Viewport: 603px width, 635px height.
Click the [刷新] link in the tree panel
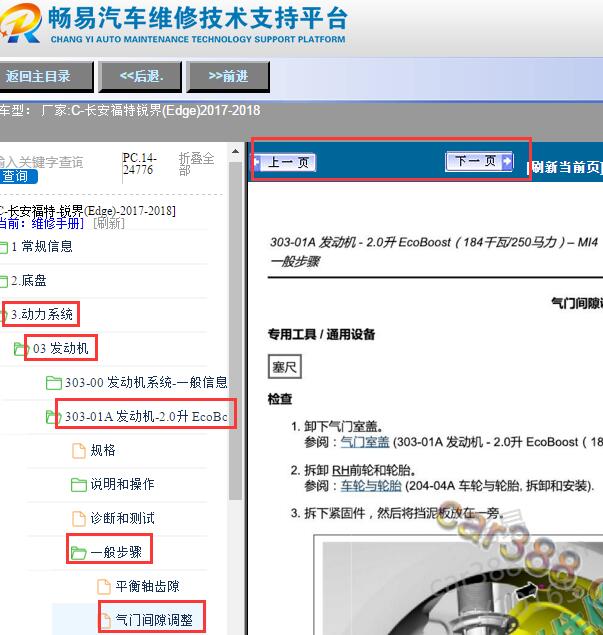[x=109, y=224]
